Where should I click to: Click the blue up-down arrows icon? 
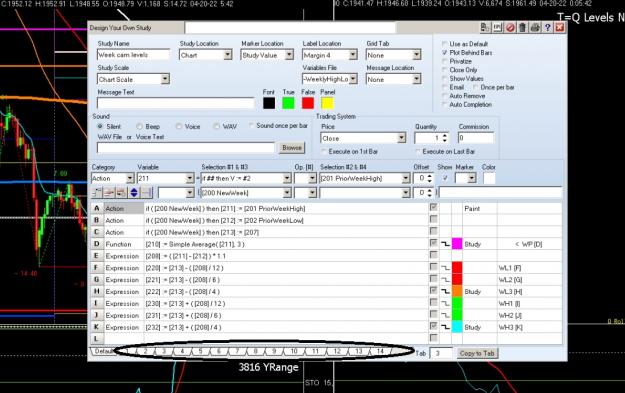(x=134, y=193)
